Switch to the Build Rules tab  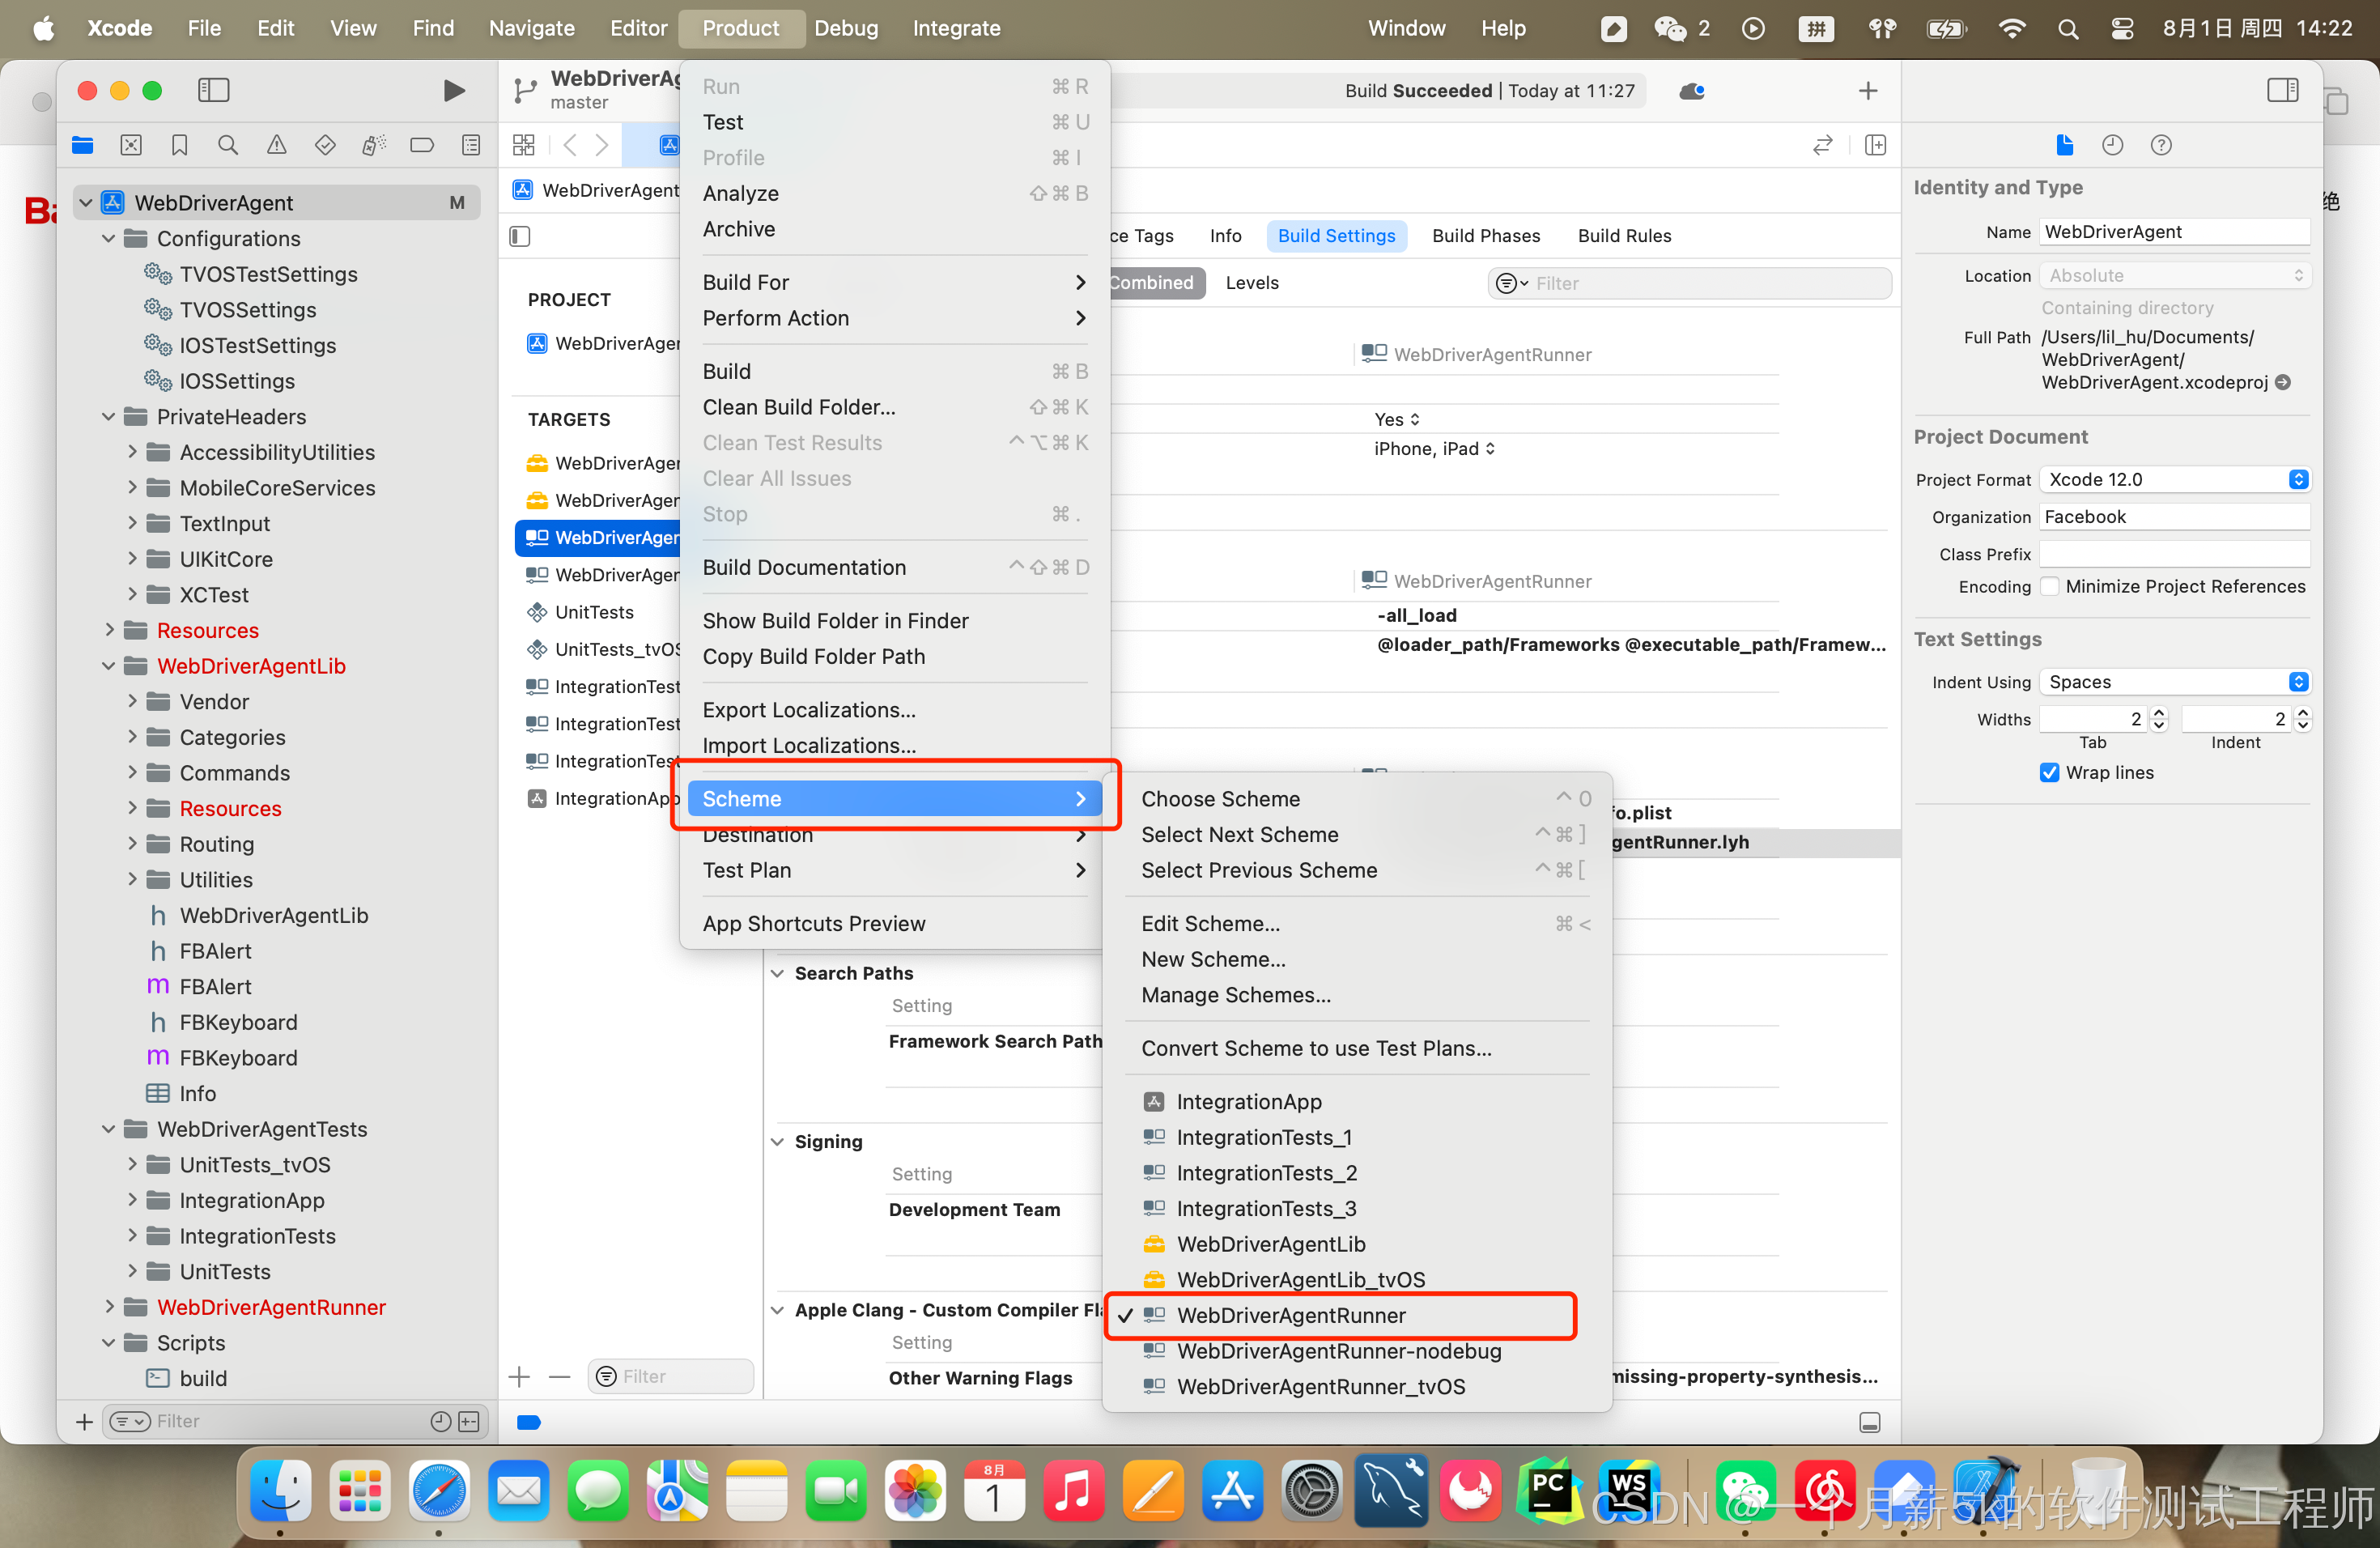[x=1624, y=236]
